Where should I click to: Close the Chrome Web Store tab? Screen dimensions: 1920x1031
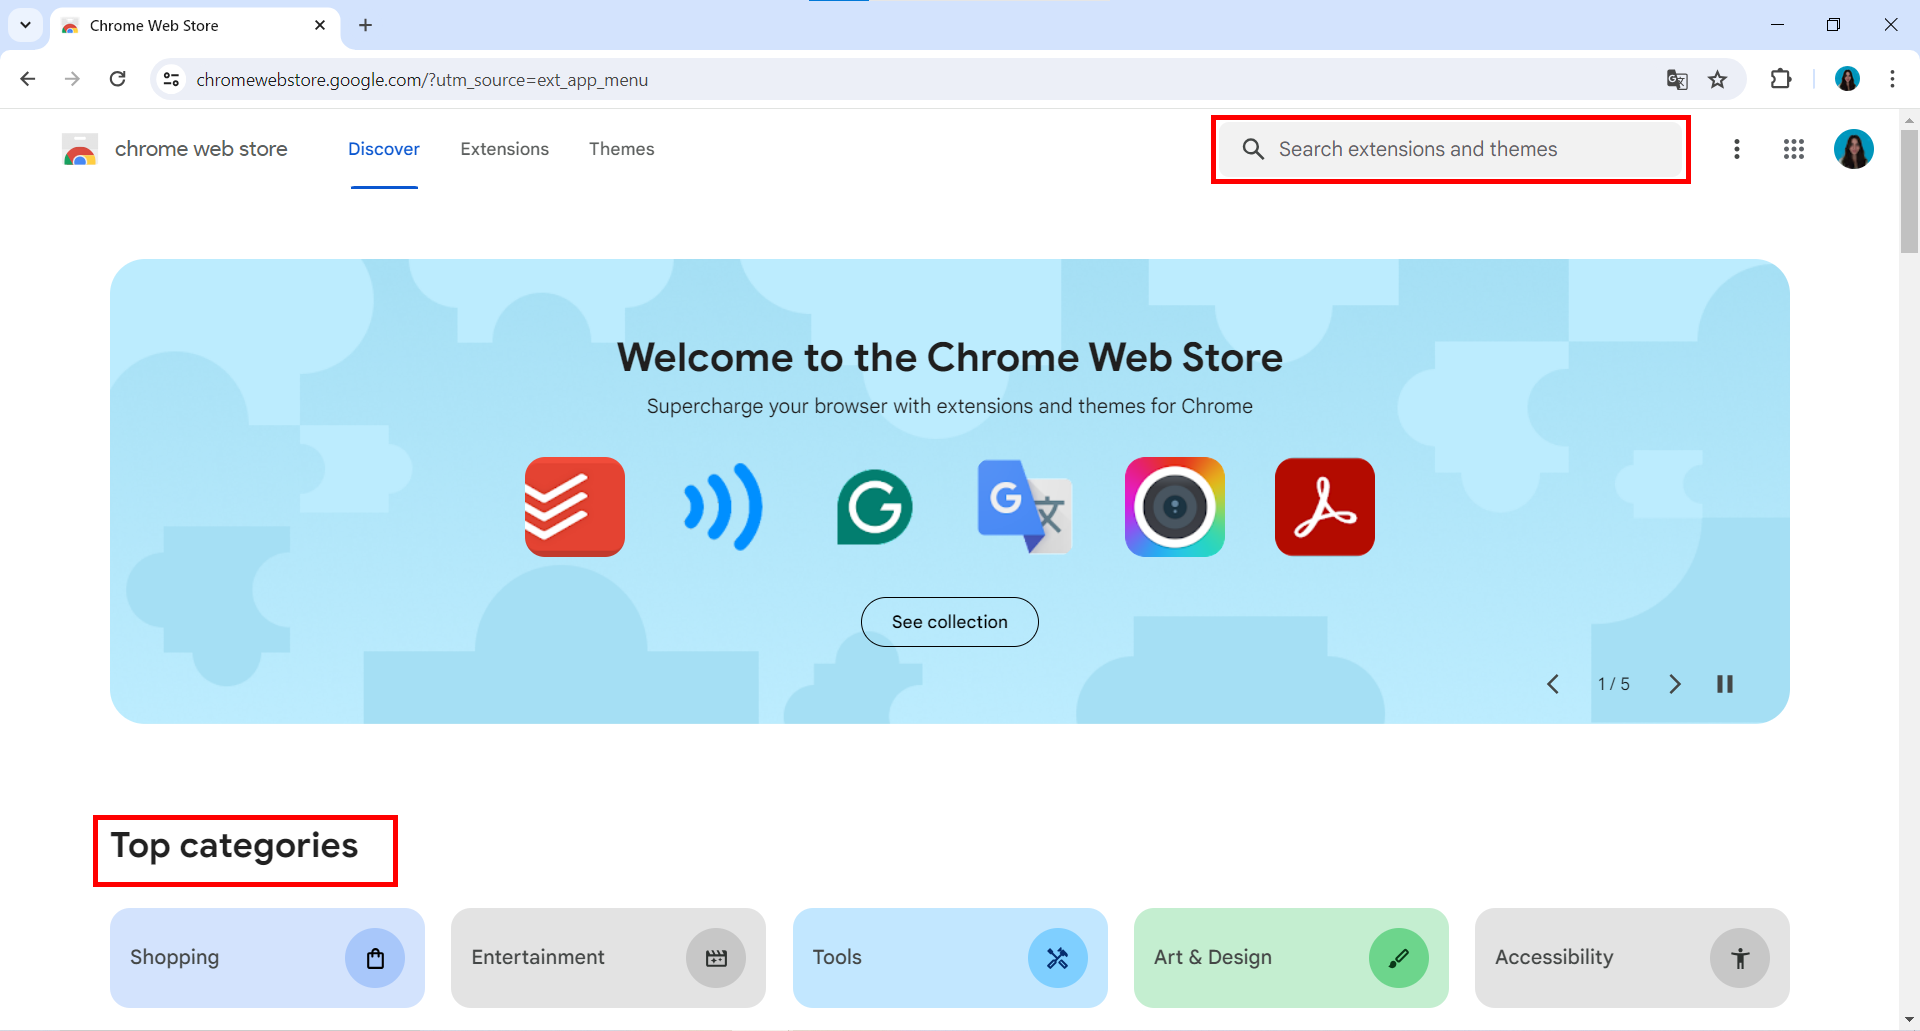point(320,25)
